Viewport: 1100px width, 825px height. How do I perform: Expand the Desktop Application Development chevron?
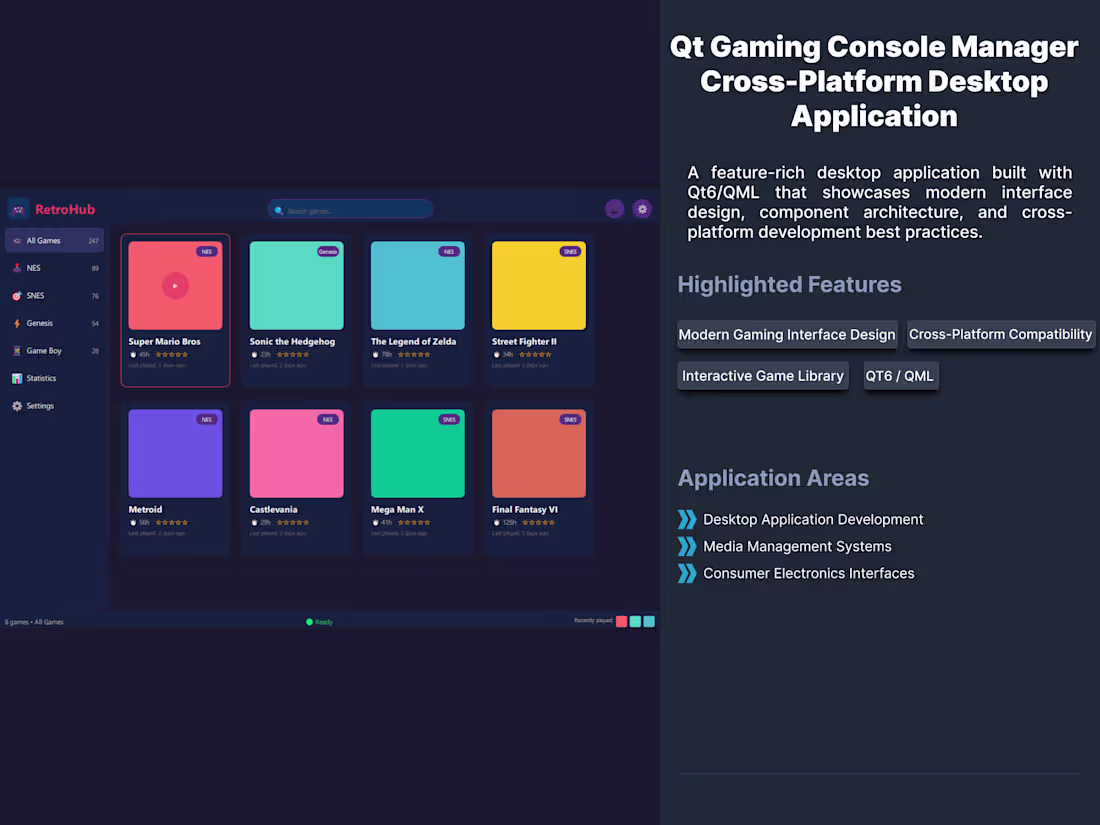point(686,519)
